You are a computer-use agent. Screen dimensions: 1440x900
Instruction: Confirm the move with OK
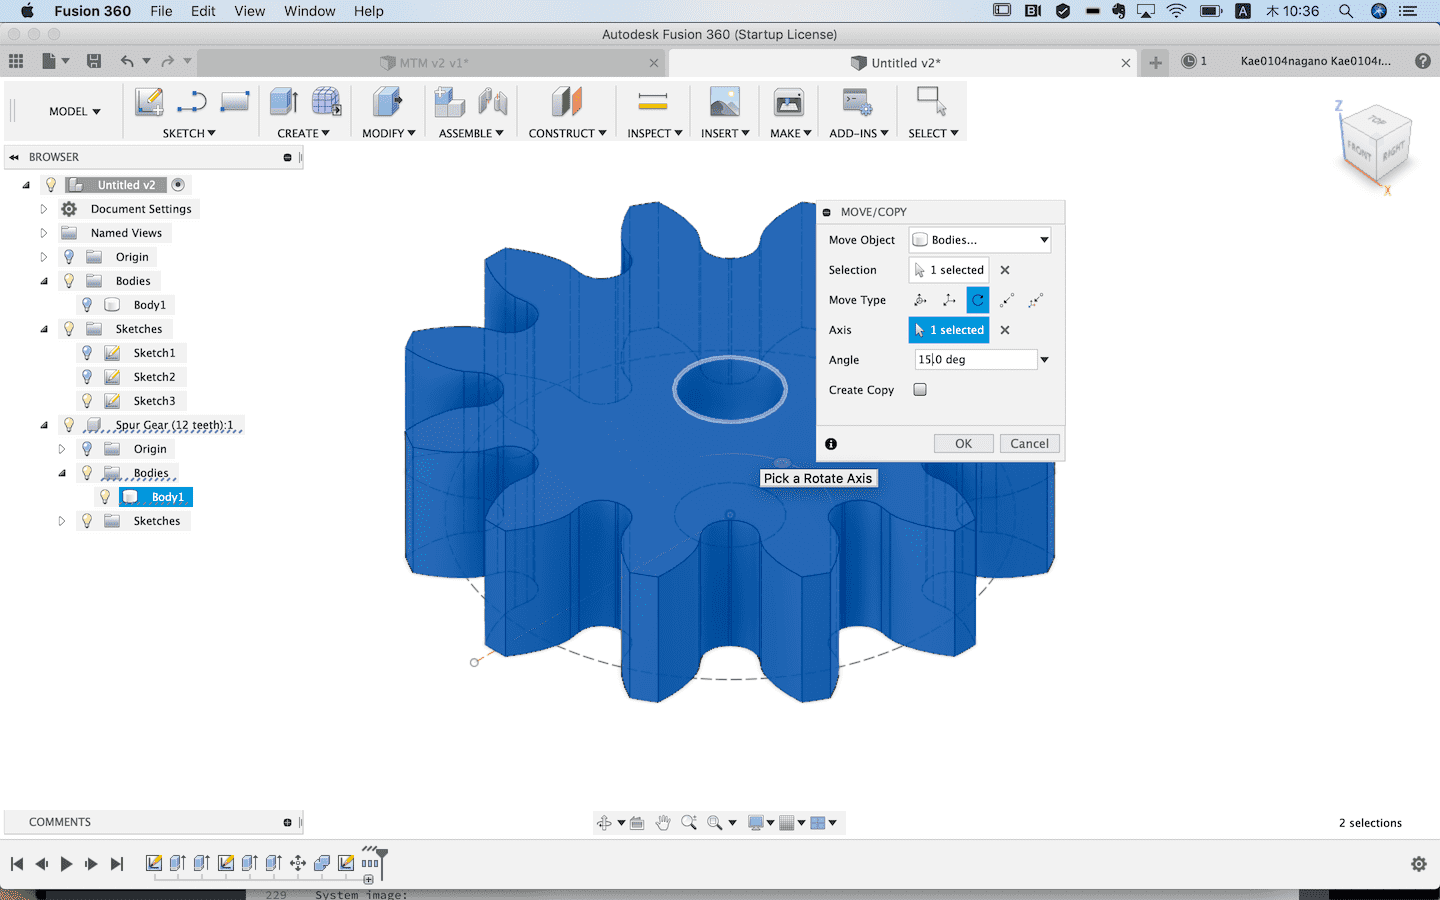pyautogui.click(x=964, y=444)
